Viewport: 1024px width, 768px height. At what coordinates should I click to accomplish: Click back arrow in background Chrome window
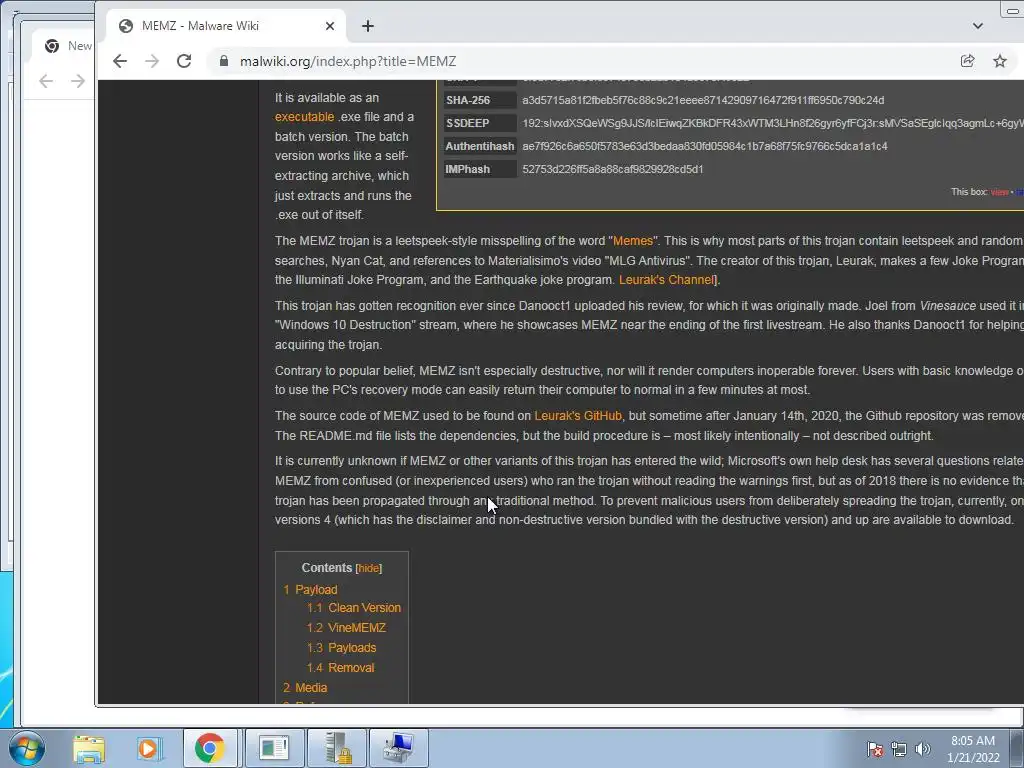click(x=46, y=81)
